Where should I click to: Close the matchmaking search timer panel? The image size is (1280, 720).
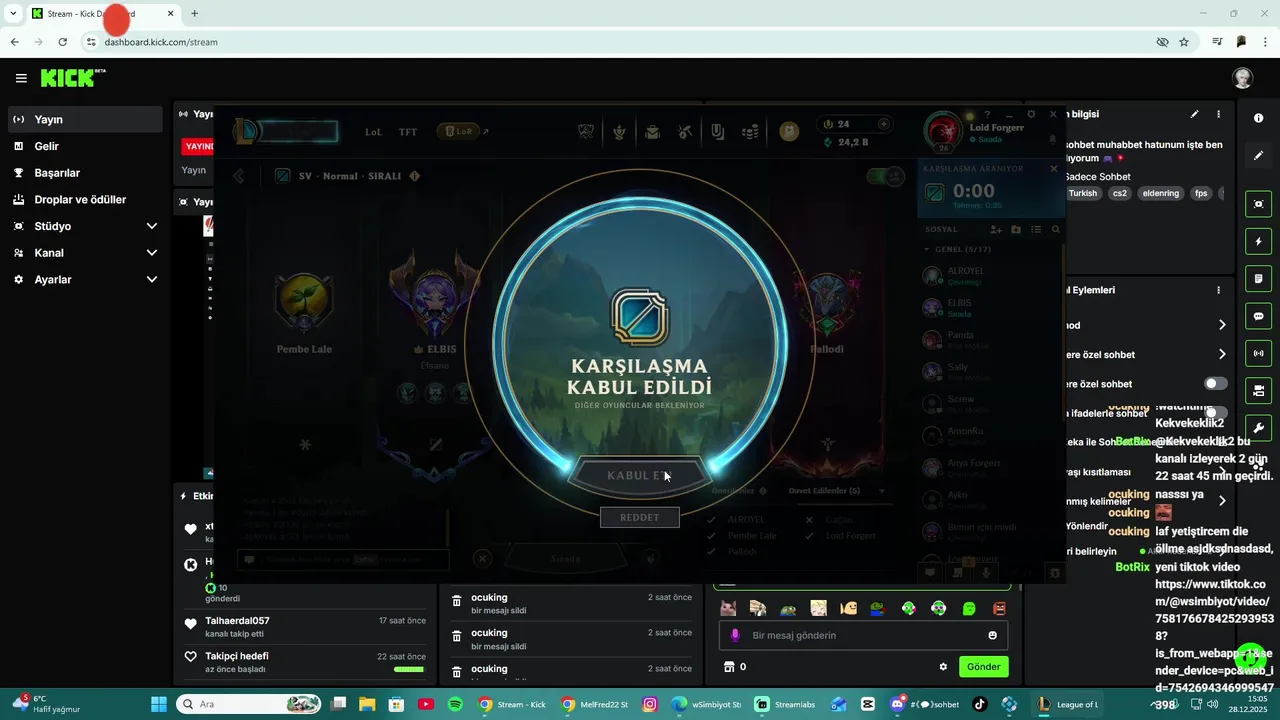pos(1053,169)
